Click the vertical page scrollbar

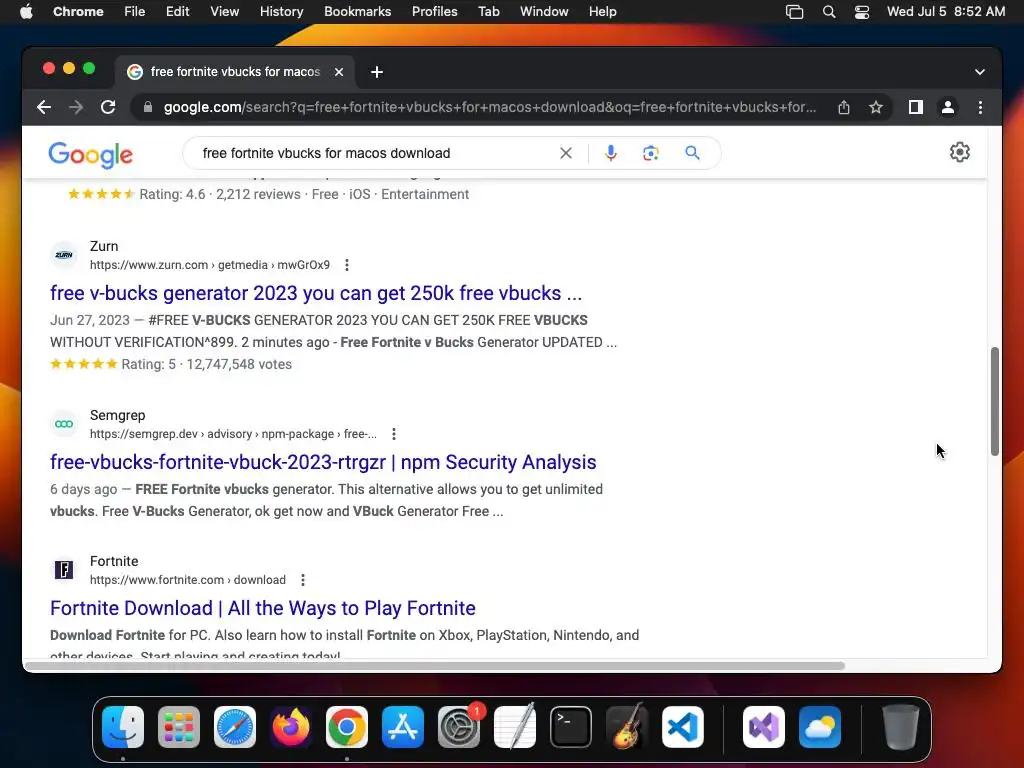pyautogui.click(x=994, y=401)
